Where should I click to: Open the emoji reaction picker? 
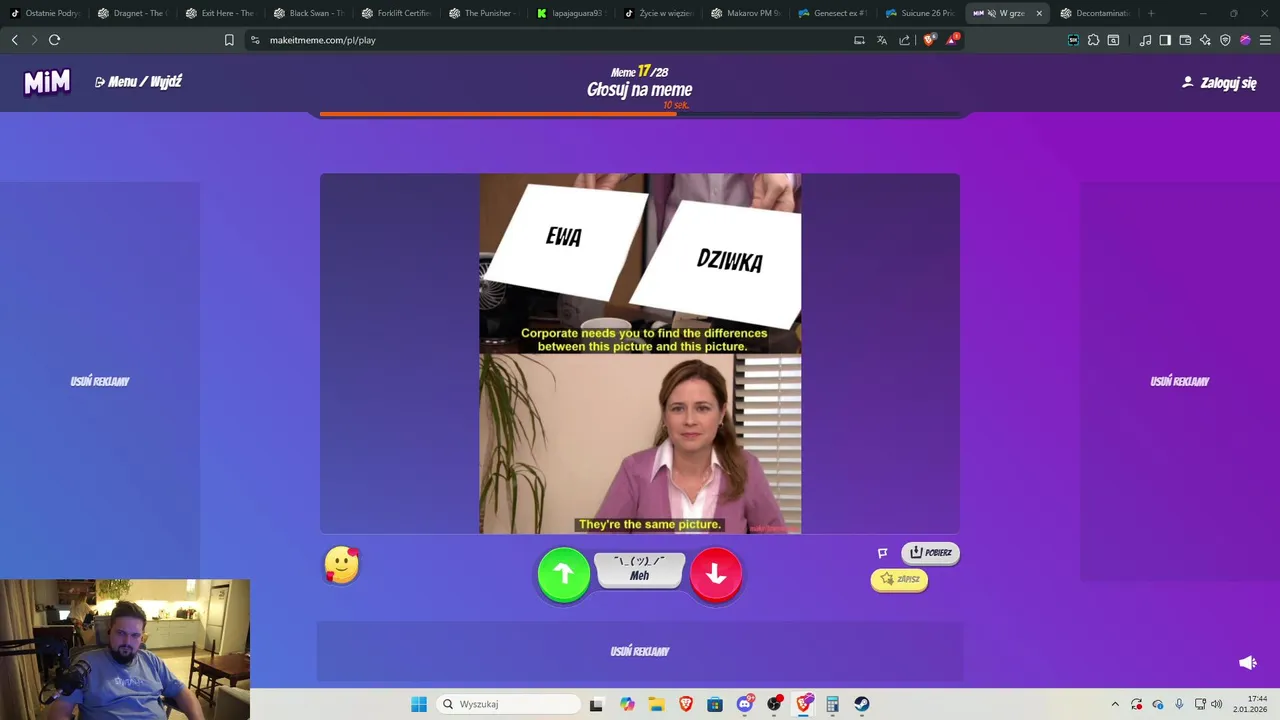click(x=342, y=565)
